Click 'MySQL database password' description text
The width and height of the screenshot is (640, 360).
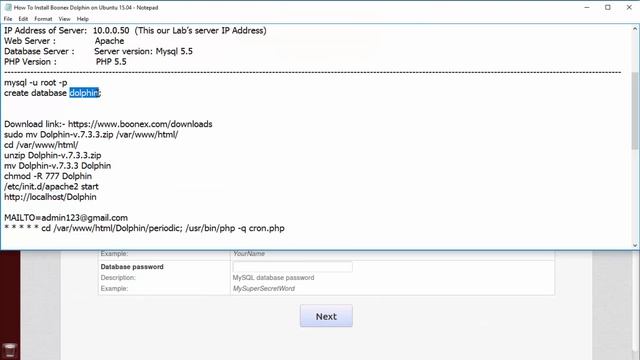(273, 278)
